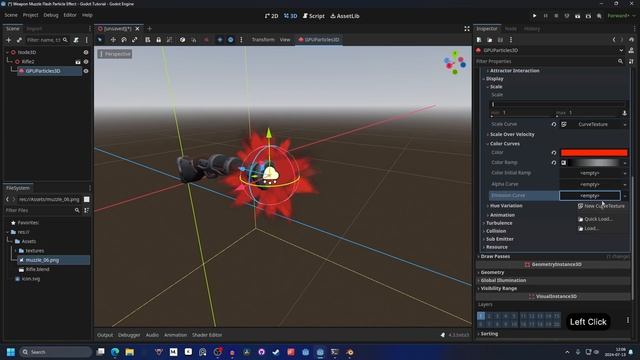Viewport: 640px width, 360px height.
Task: Switch to the 2D workspace
Action: pos(271,16)
